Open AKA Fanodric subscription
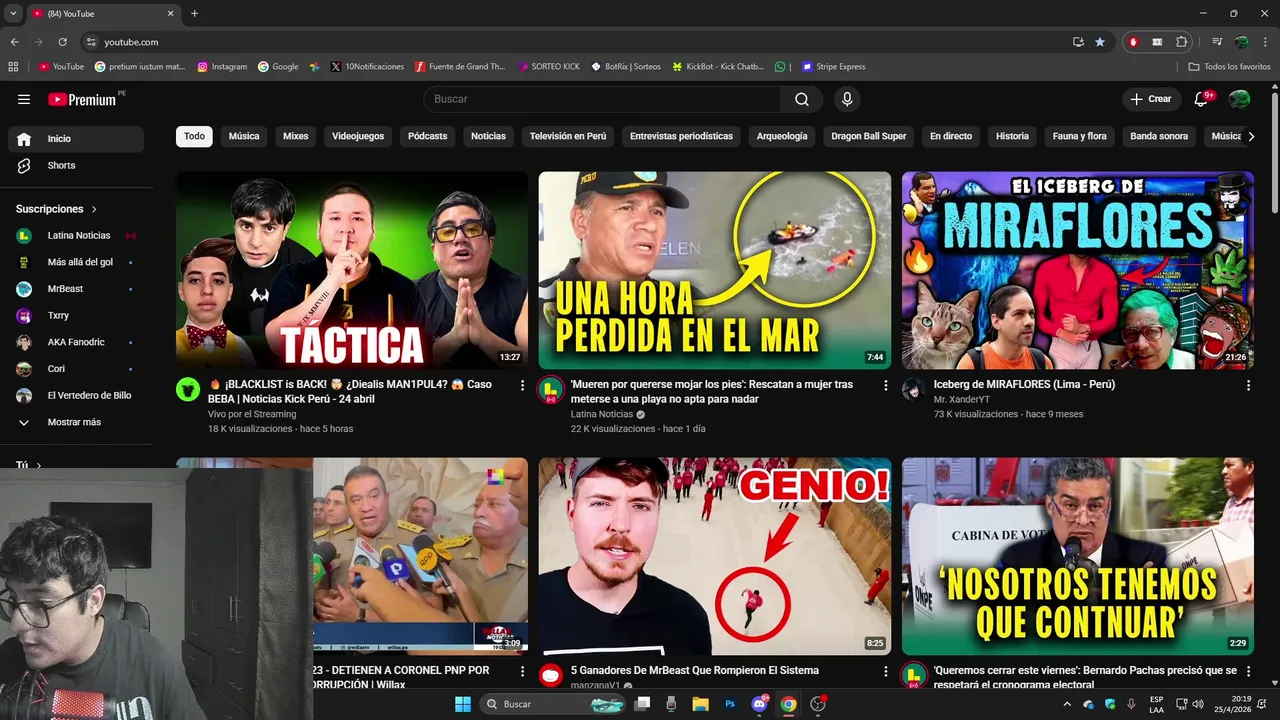This screenshot has width=1280, height=720. pyautogui.click(x=76, y=342)
